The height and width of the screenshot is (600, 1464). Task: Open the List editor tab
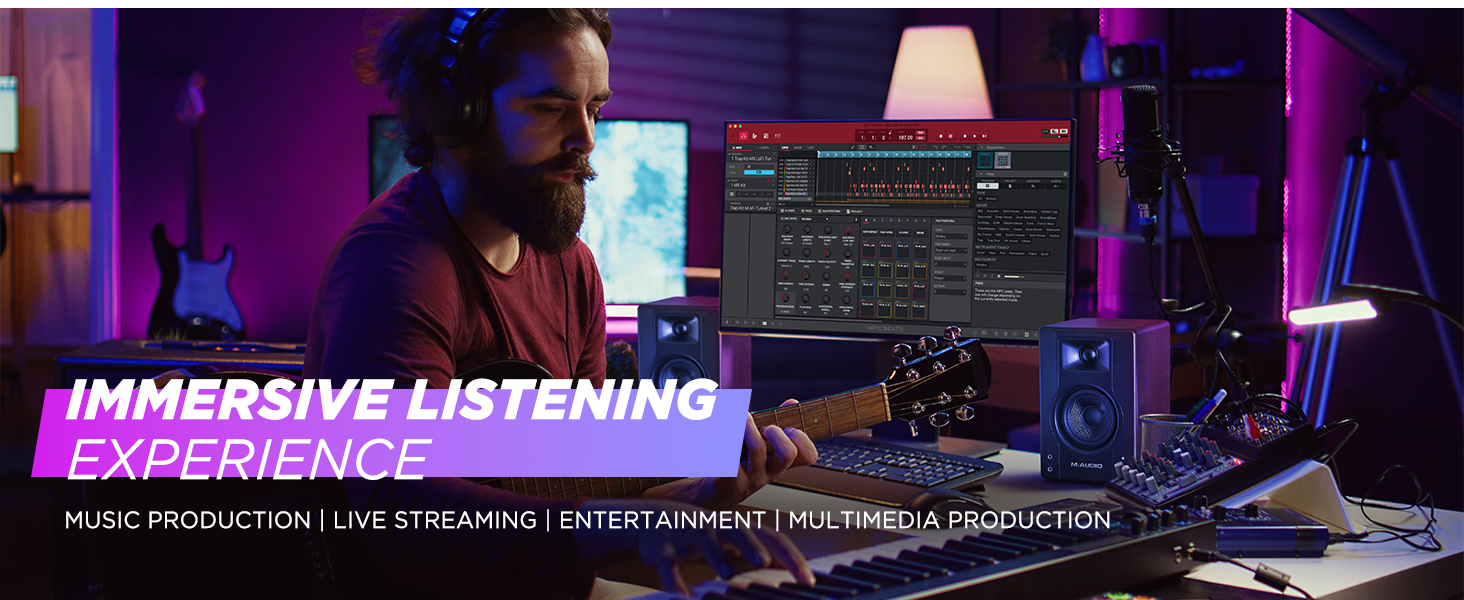click(811, 147)
